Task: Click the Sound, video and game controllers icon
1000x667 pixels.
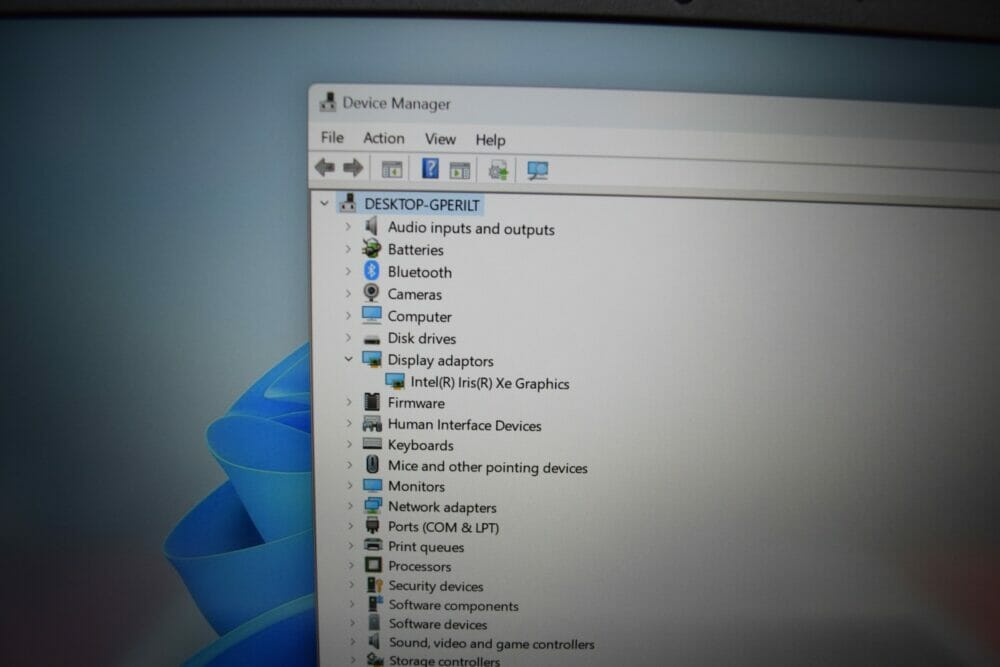Action: click(374, 641)
